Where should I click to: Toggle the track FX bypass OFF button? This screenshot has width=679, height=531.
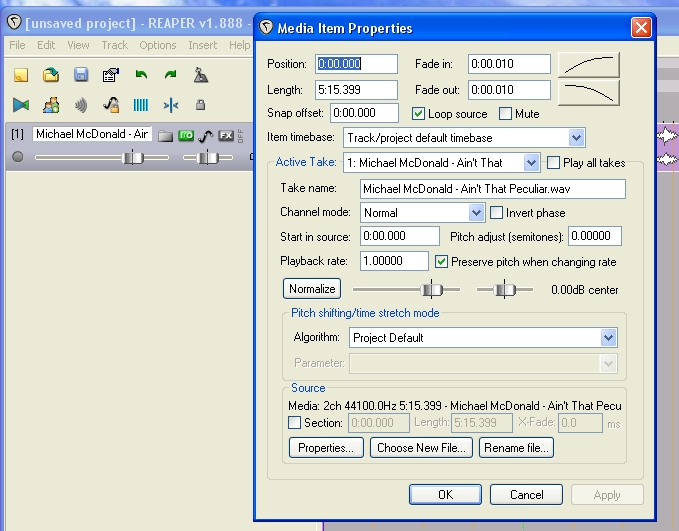tap(240, 136)
